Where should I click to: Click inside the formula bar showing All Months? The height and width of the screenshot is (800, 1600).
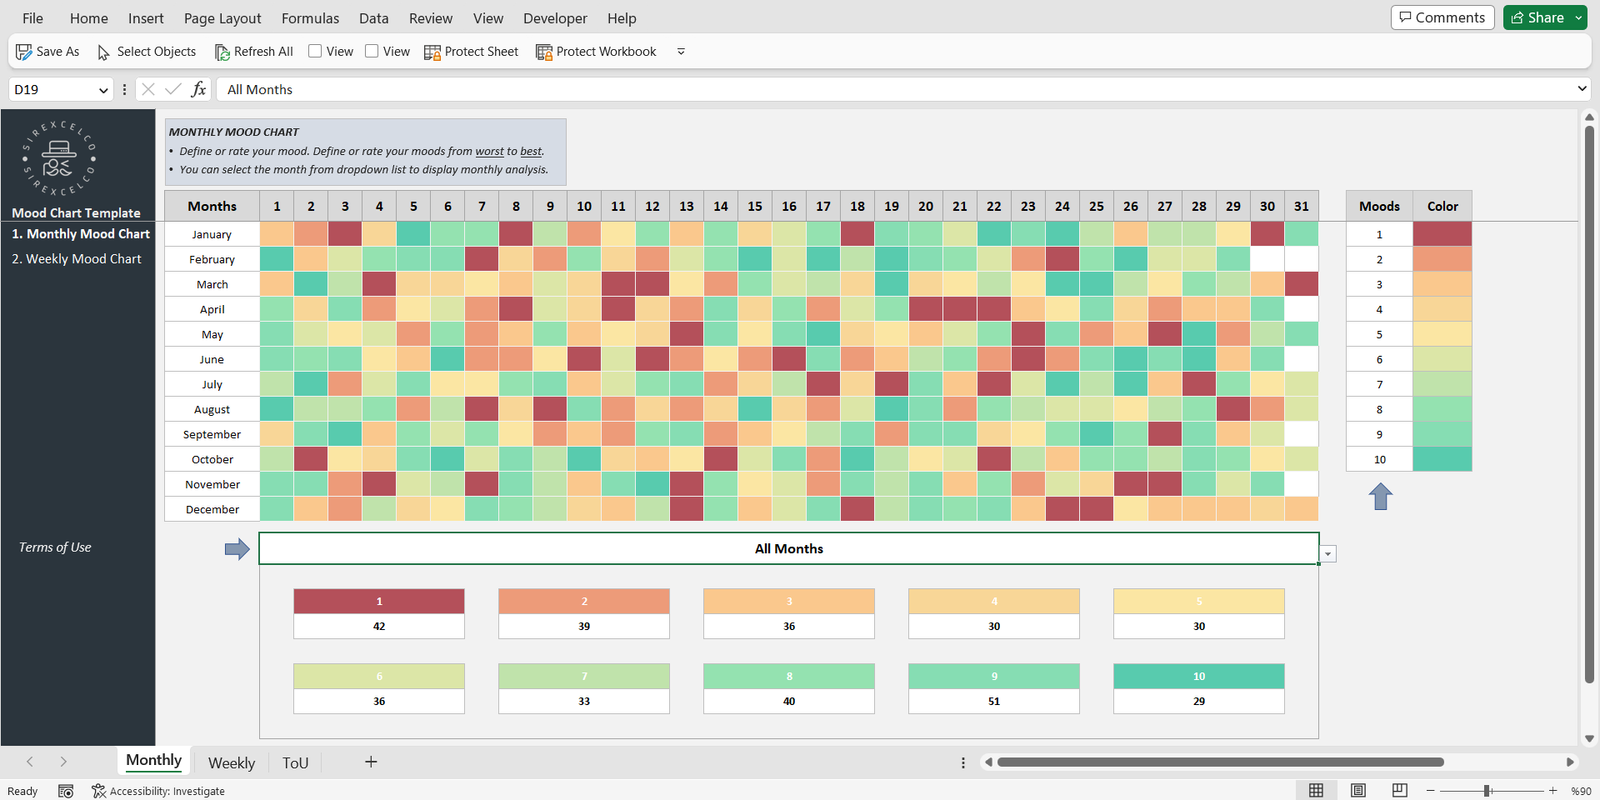click(x=800, y=89)
